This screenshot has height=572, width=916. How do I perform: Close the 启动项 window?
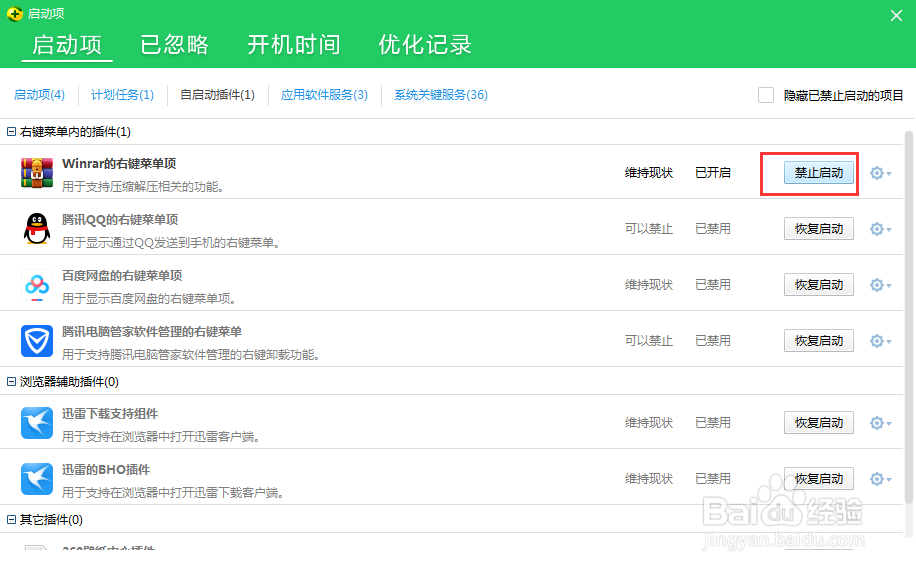click(896, 16)
